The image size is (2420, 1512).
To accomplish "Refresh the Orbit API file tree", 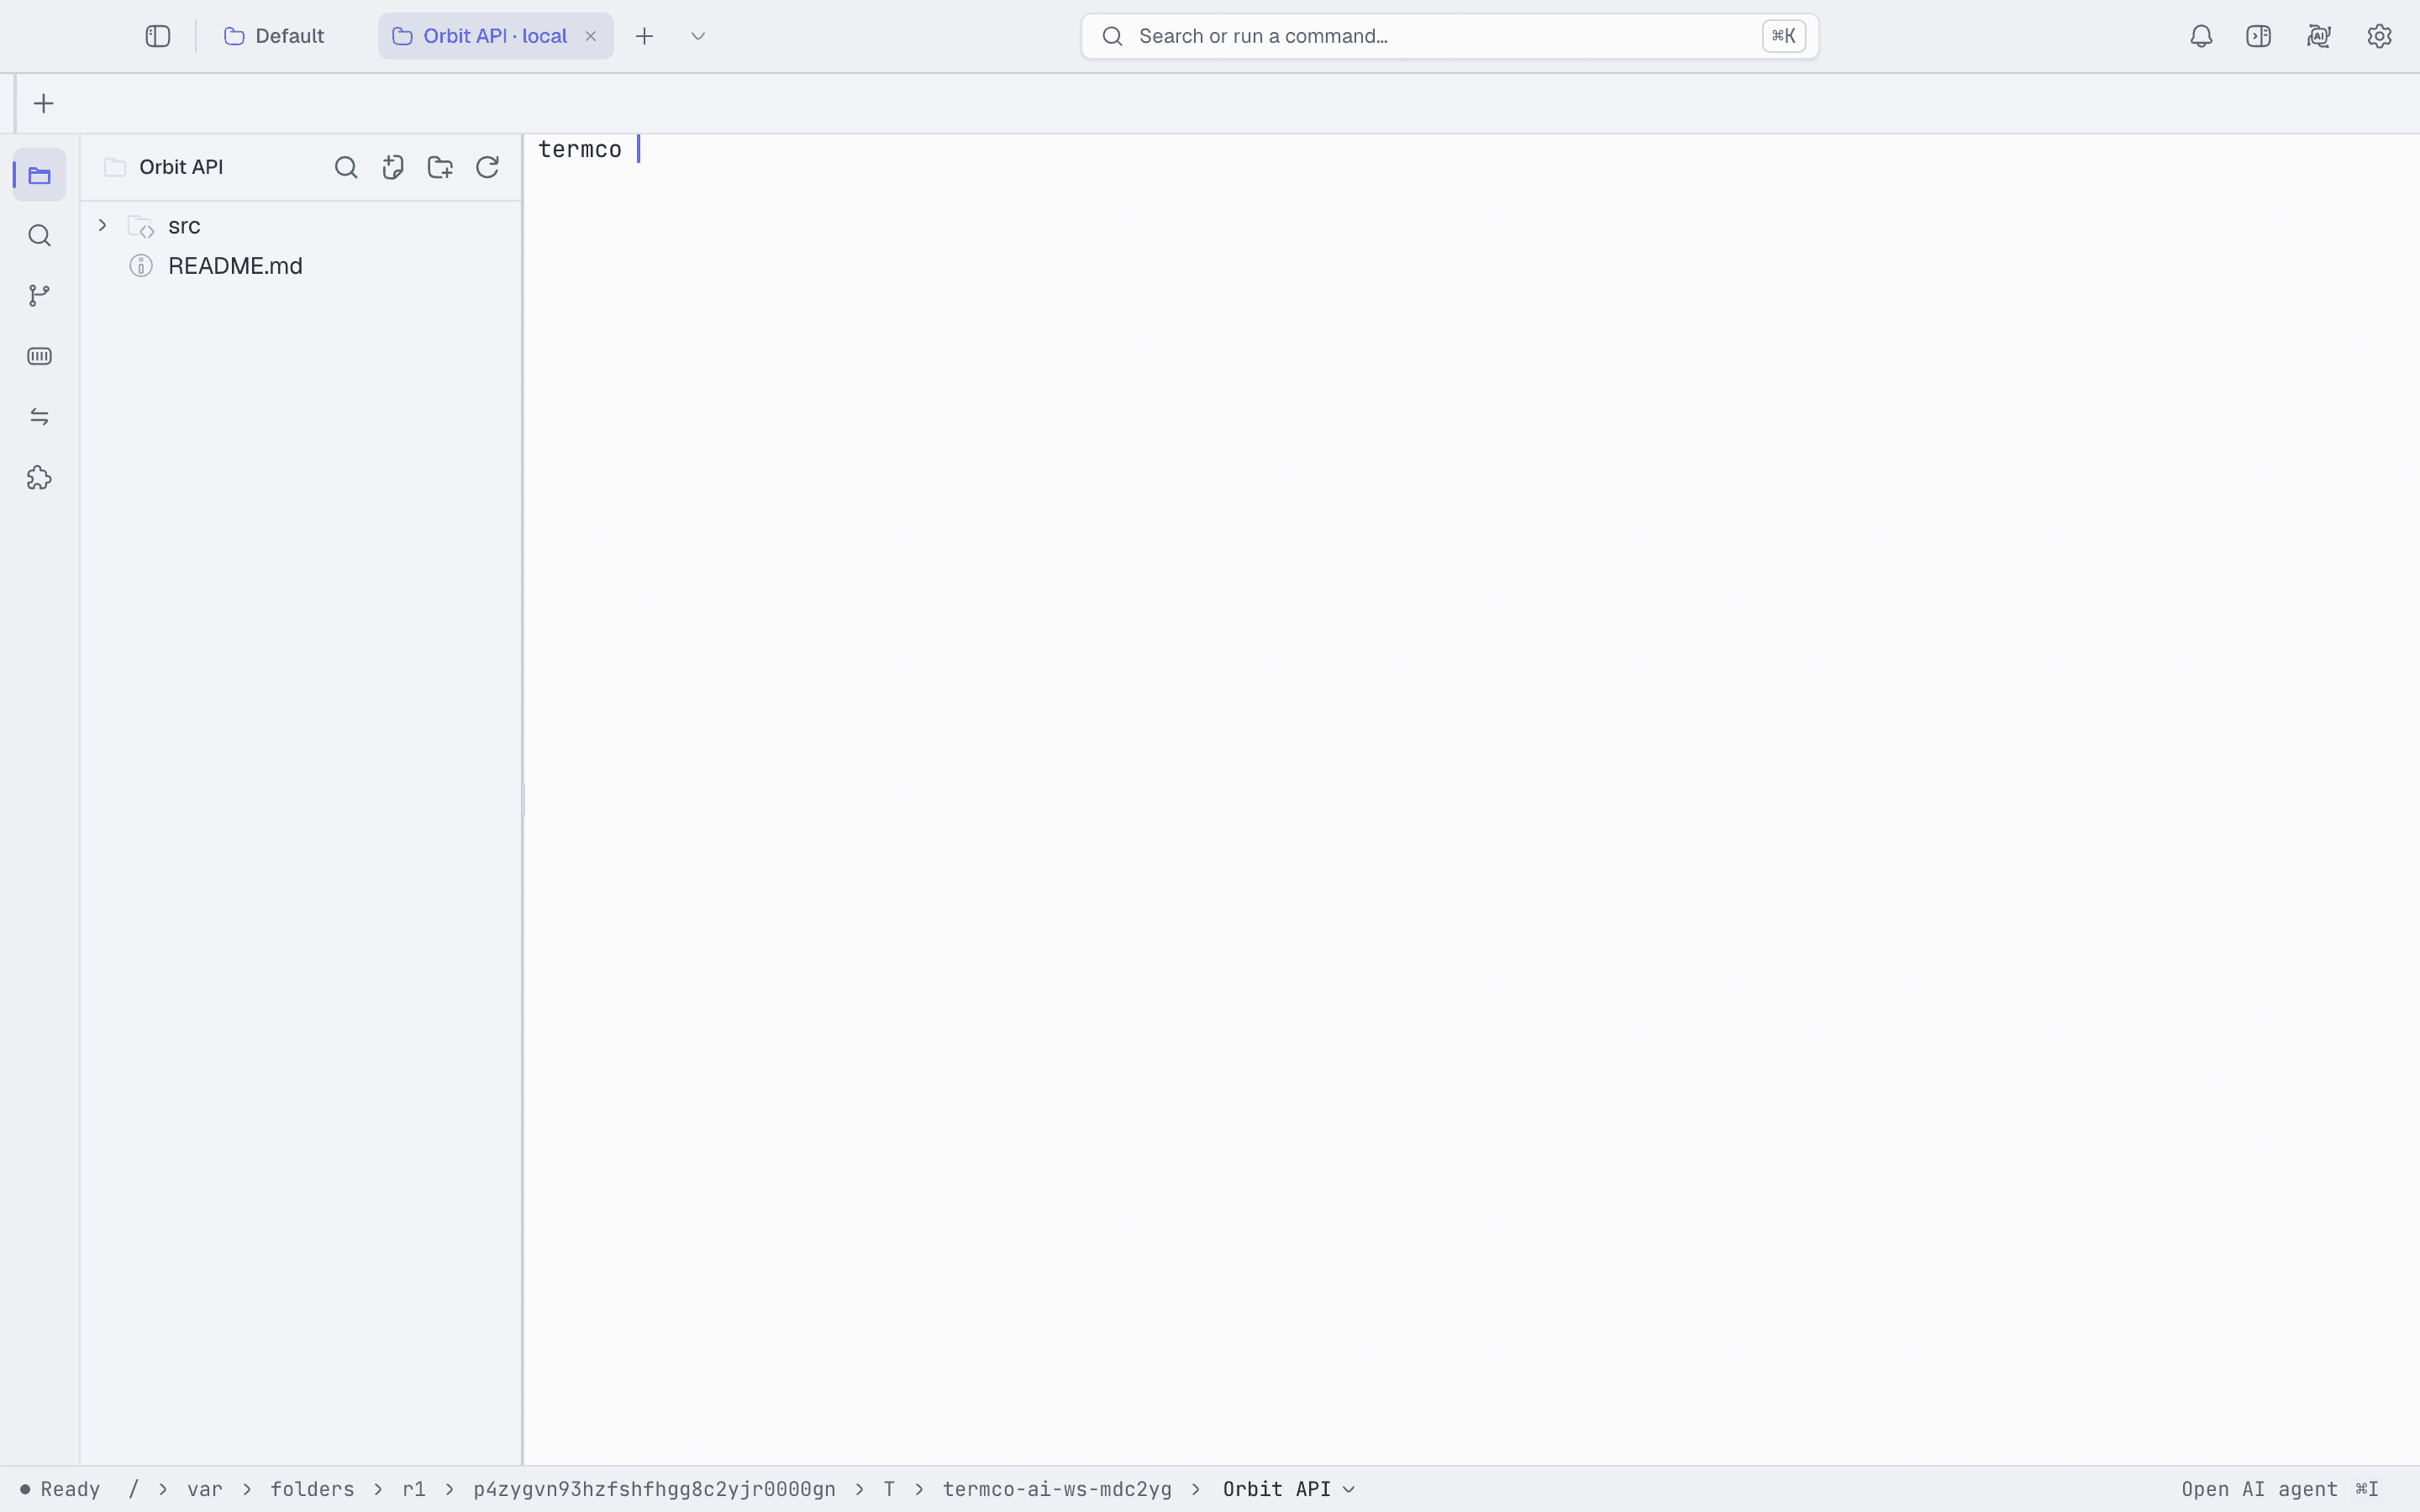I will point(487,167).
